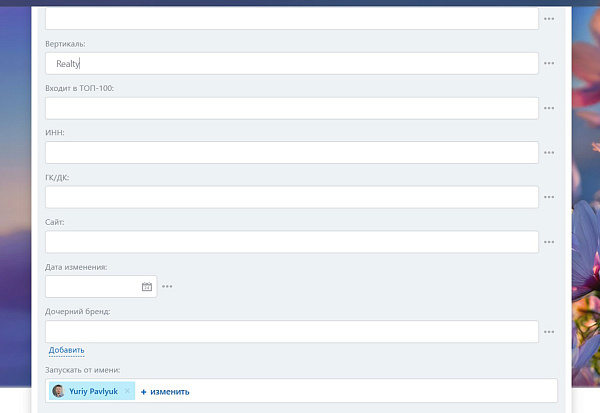Click the Добавить link
The image size is (600, 413).
[67, 350]
